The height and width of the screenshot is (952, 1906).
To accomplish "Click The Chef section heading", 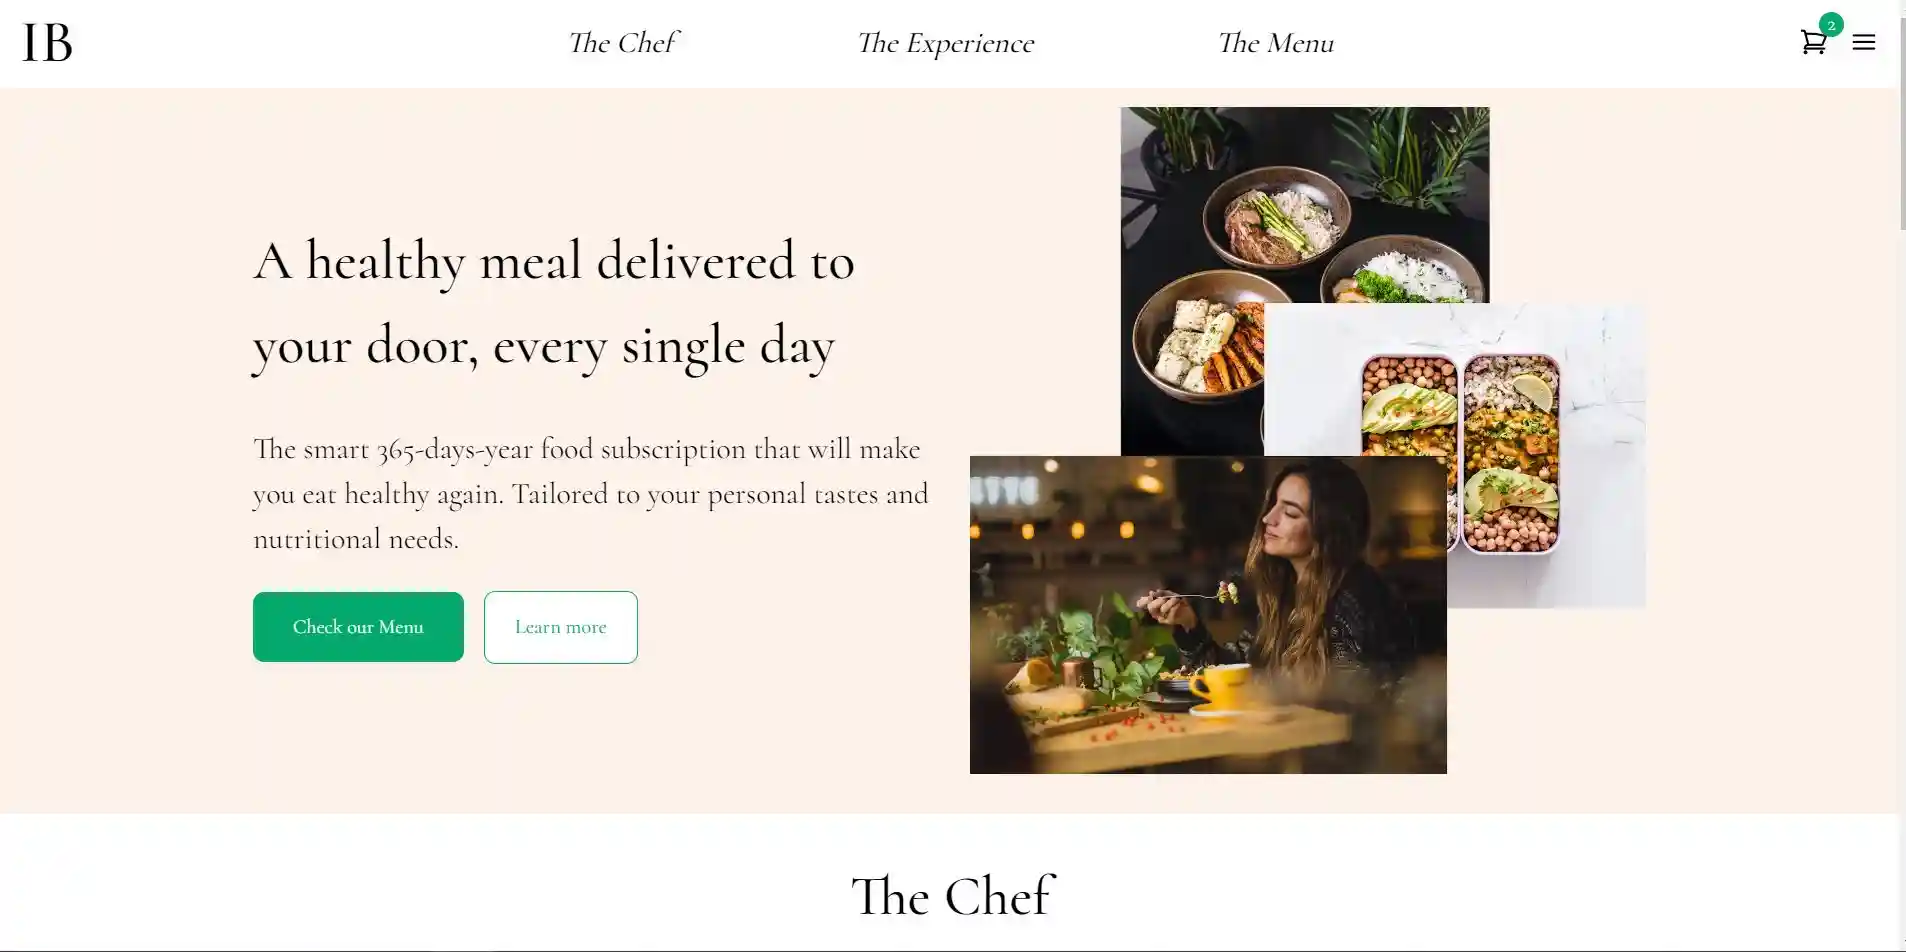I will (x=952, y=896).
